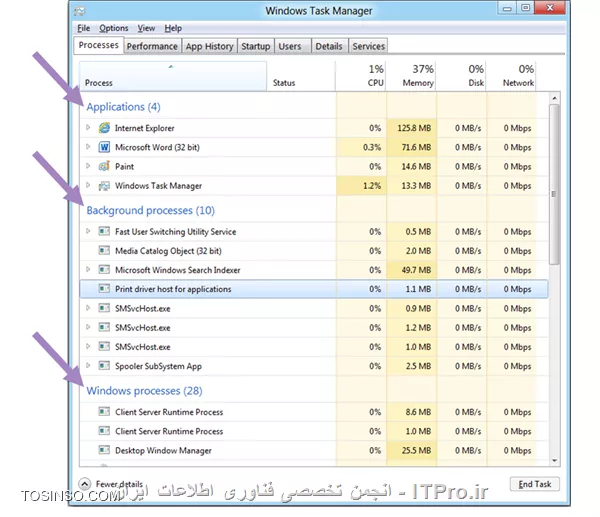The width and height of the screenshot is (600, 517).
Task: Click the End Task button
Action: click(535, 484)
